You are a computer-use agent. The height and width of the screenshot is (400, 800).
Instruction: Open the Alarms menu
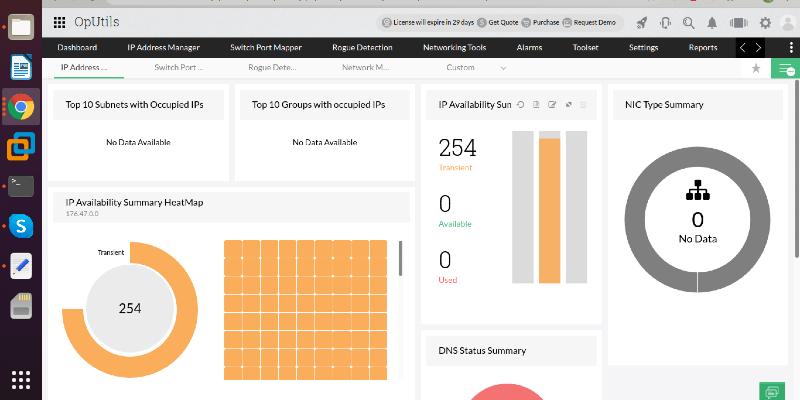coord(529,48)
